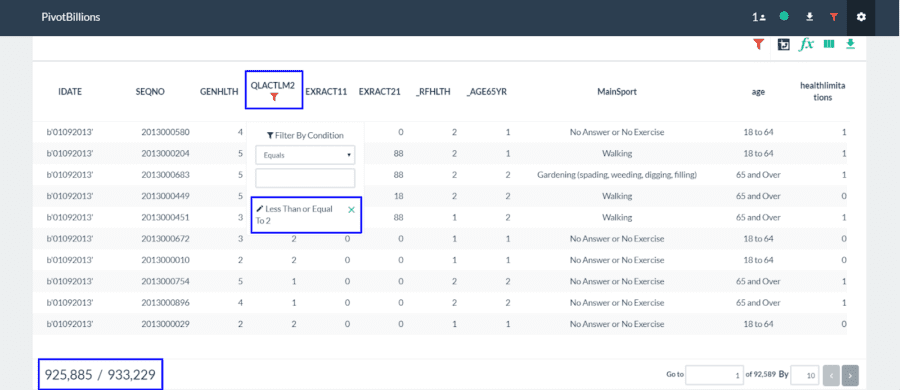Click the 925,885 / 933,229 row count
Viewport: 900px width, 390px height.
click(x=100, y=374)
